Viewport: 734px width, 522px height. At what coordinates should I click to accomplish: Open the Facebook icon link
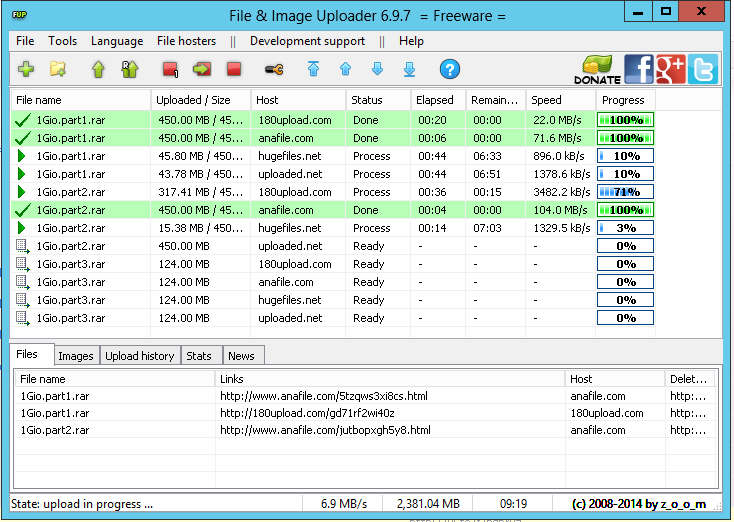638,69
